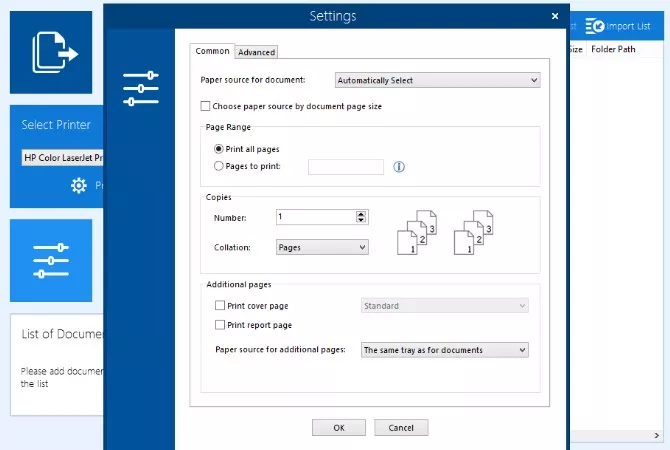Click the Page Range group label
The height and width of the screenshot is (450, 670).
click(228, 127)
